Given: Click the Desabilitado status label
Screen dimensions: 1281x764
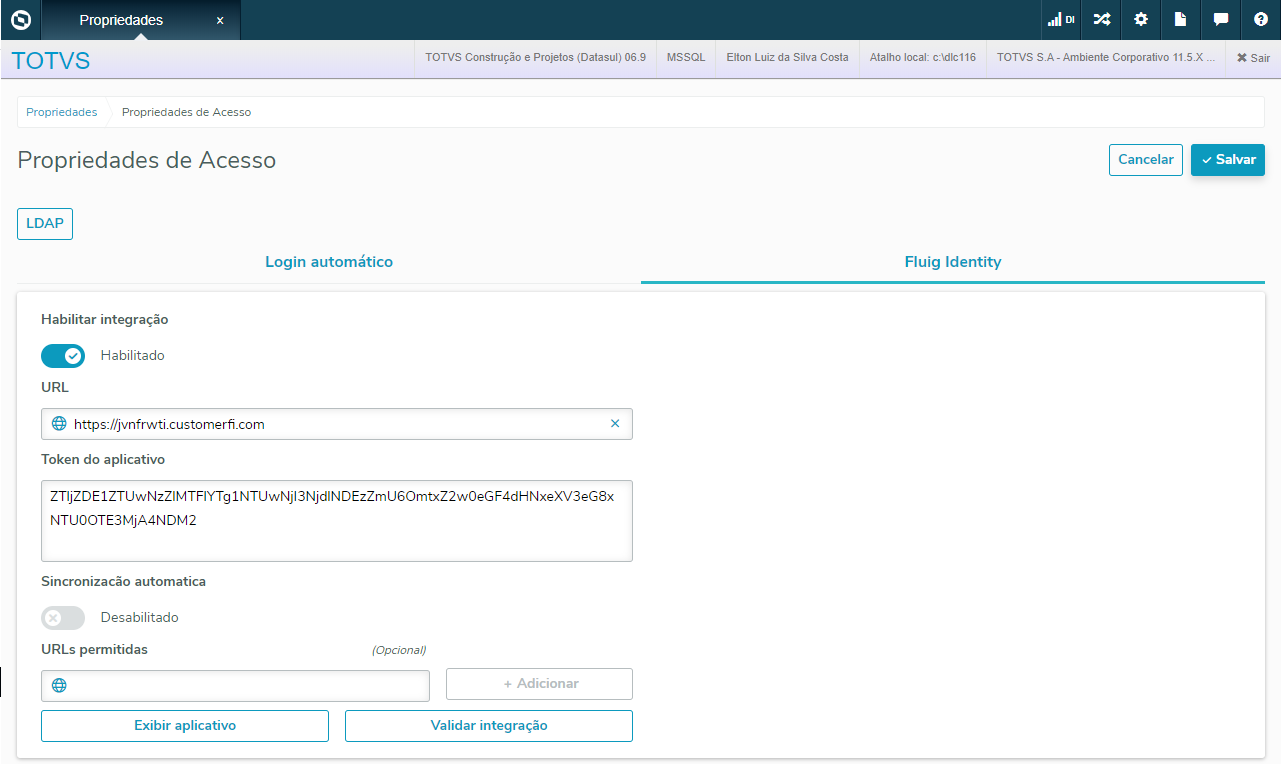Looking at the screenshot, I should coord(140,618).
